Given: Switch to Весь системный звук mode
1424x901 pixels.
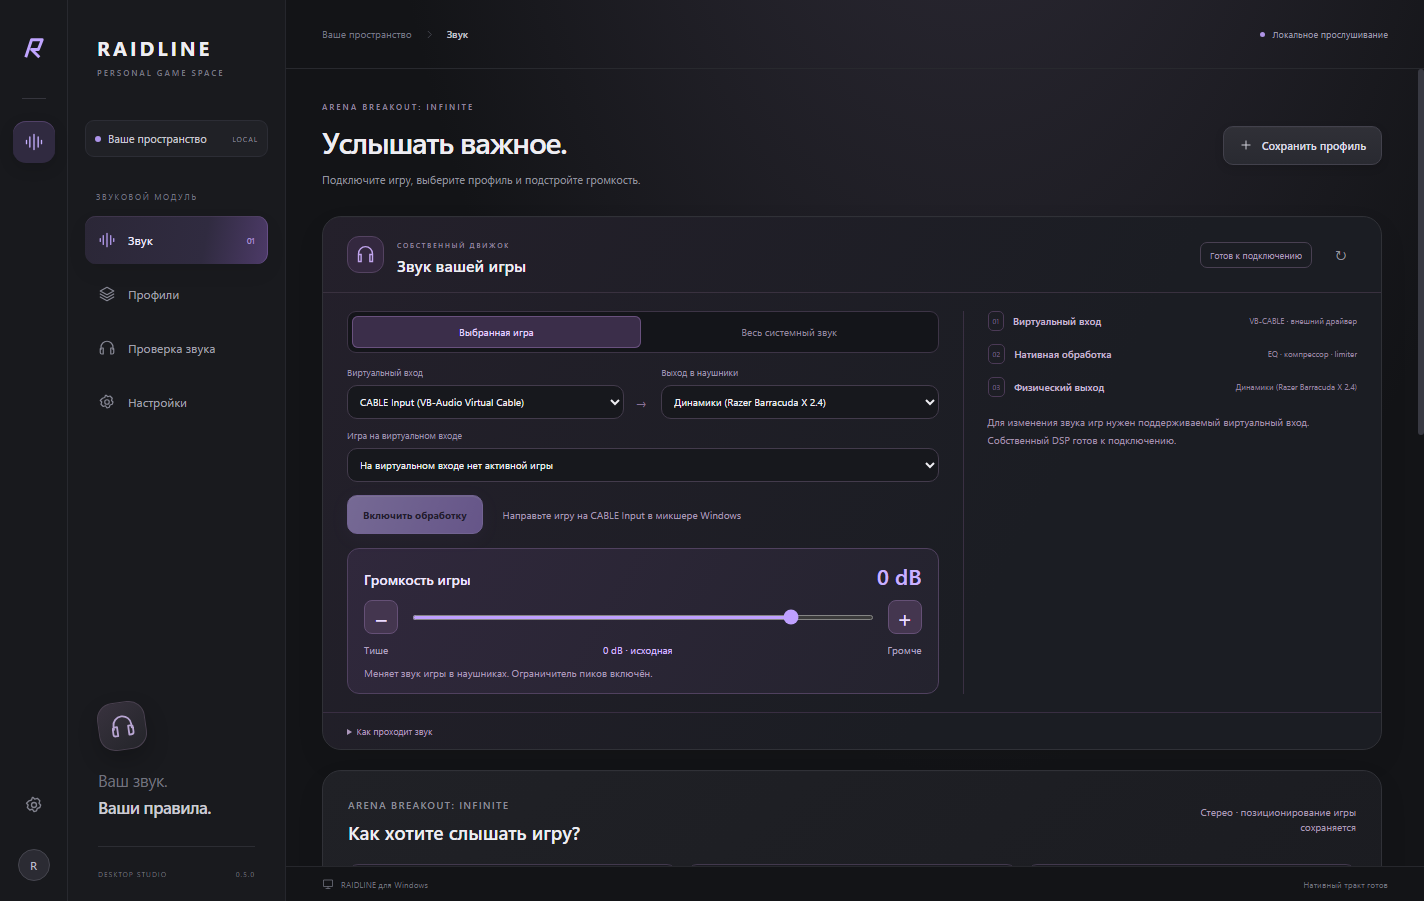Looking at the screenshot, I should (789, 332).
